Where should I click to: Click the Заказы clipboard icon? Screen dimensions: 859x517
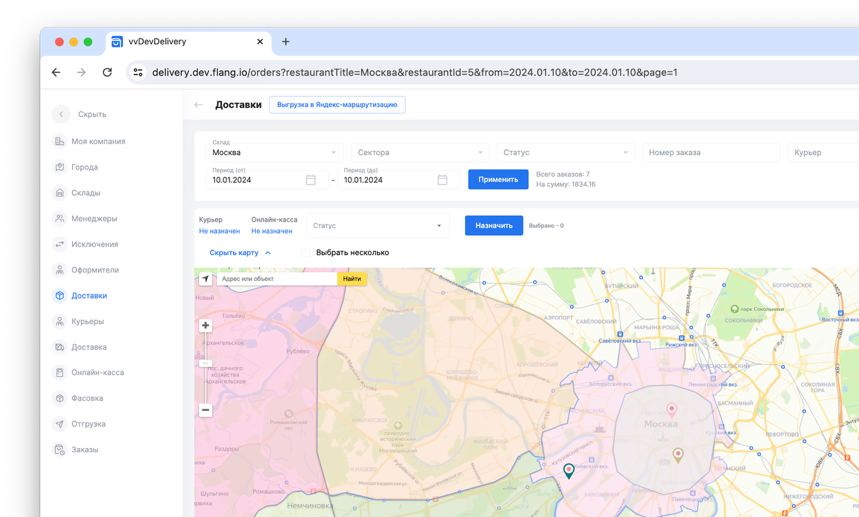[x=60, y=450]
